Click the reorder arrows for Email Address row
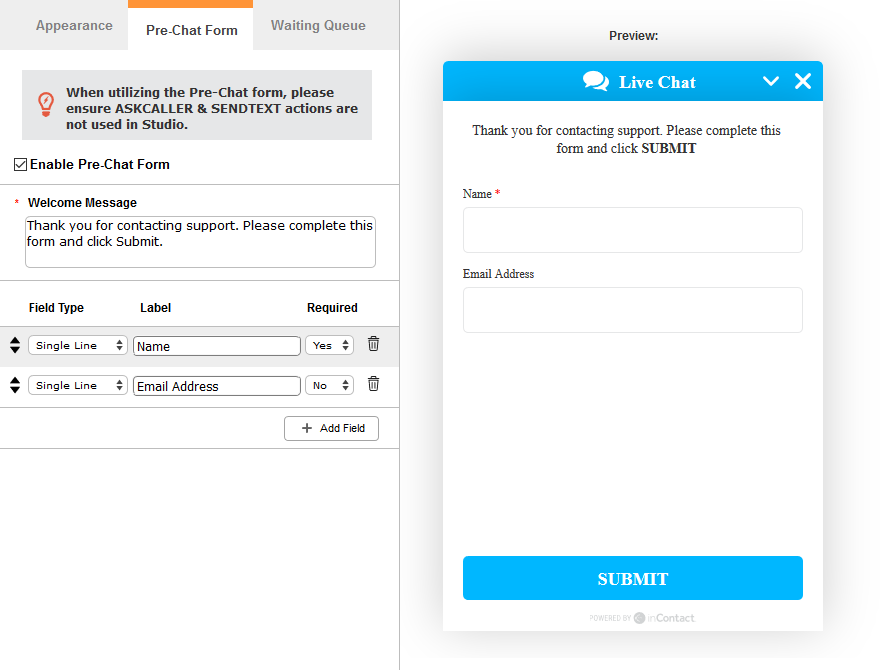 [15, 385]
